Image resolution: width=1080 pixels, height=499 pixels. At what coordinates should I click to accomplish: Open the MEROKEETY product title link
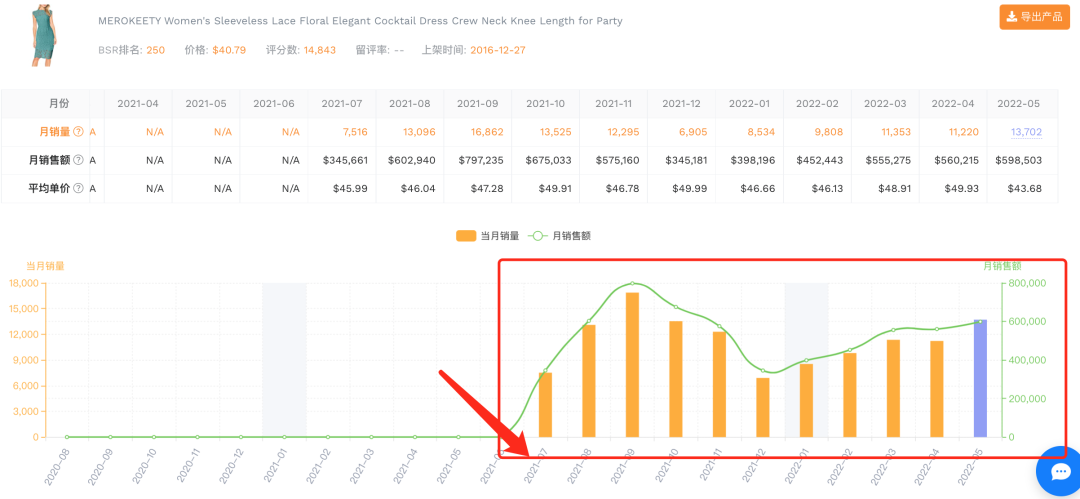pos(360,21)
